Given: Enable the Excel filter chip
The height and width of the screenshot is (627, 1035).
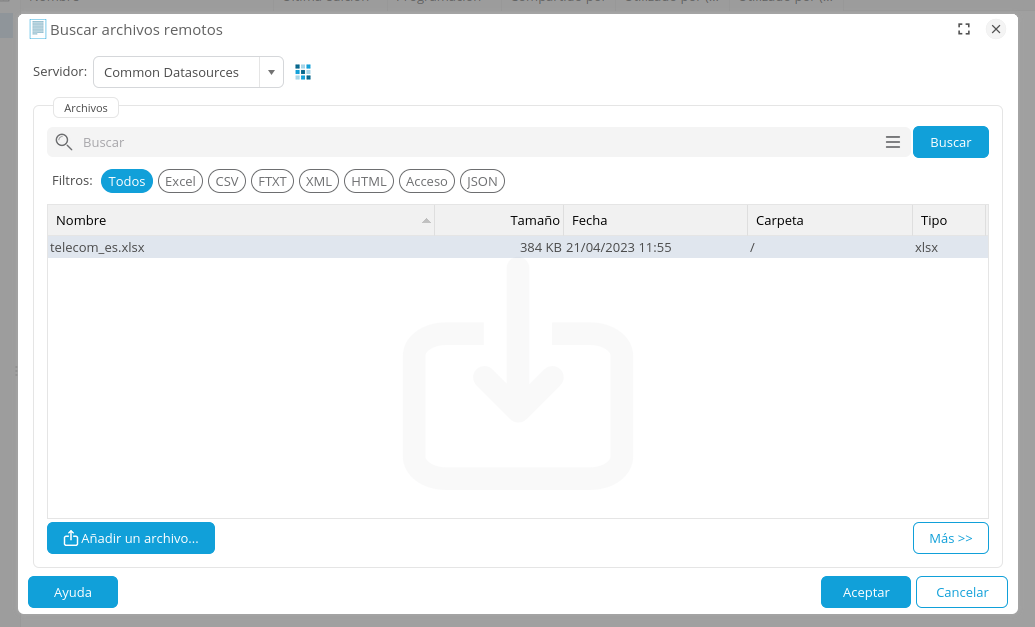Looking at the screenshot, I should click(x=180, y=181).
